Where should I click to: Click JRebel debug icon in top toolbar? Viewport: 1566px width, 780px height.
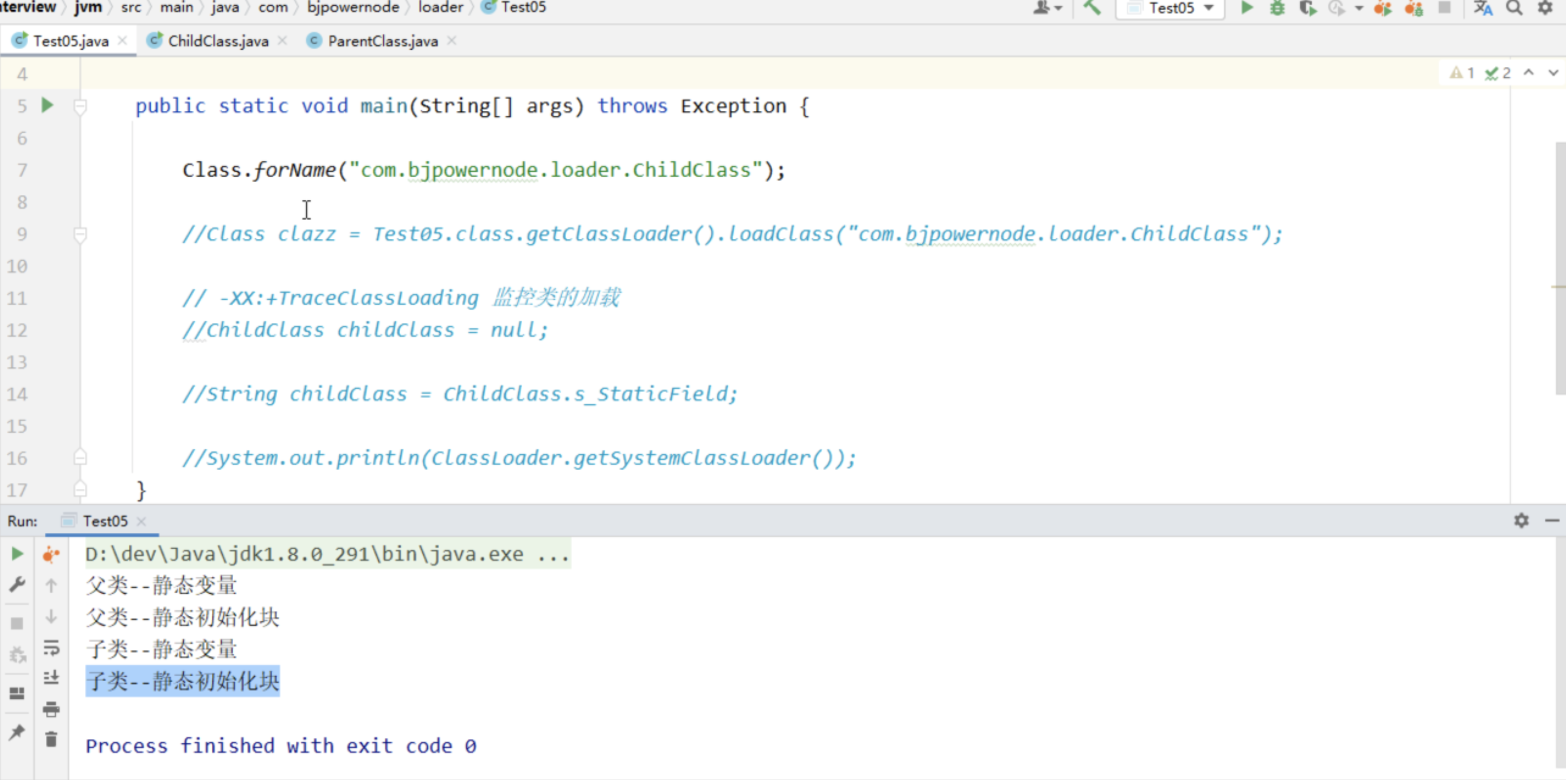click(1414, 8)
